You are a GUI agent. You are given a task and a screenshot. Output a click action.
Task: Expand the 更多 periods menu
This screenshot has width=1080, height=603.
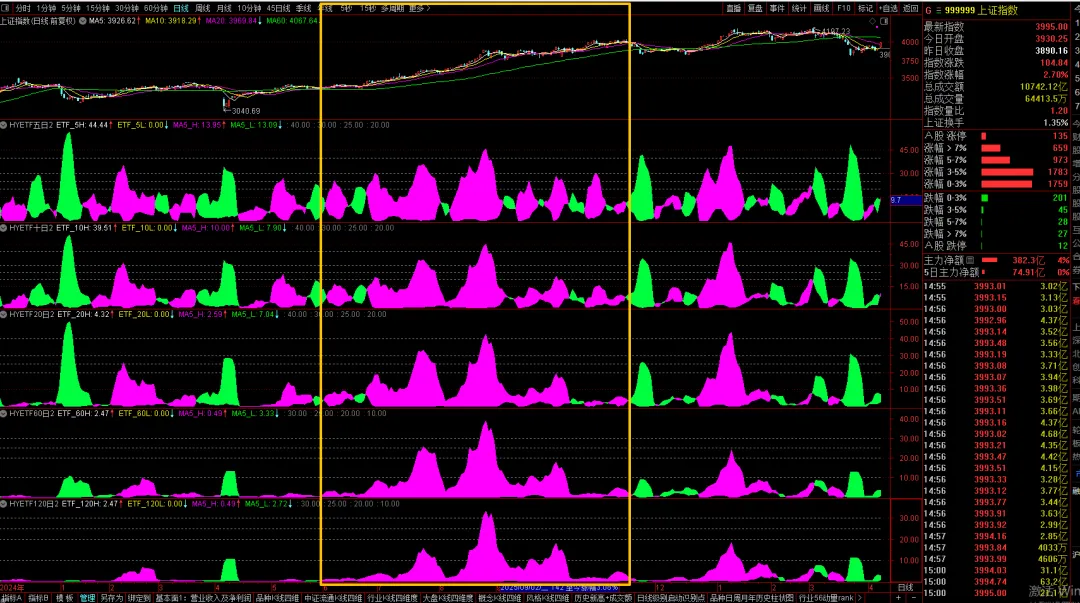point(419,8)
